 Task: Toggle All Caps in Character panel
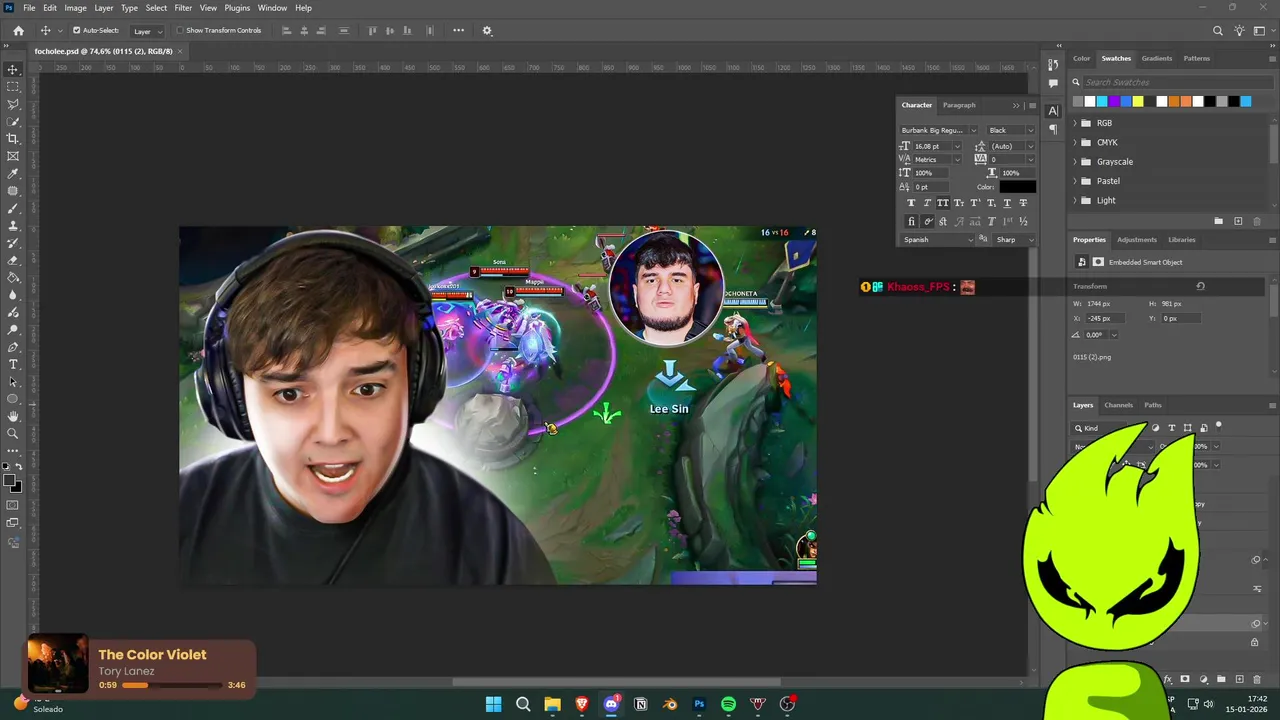click(943, 203)
